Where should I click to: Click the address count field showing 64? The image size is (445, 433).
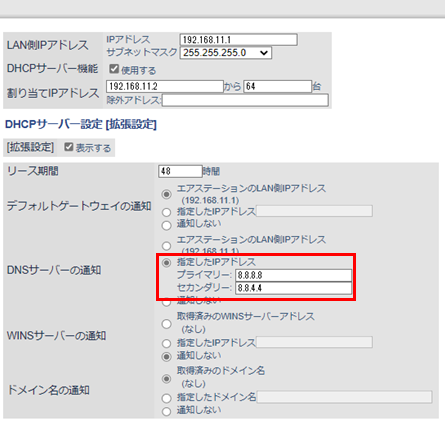pos(277,86)
